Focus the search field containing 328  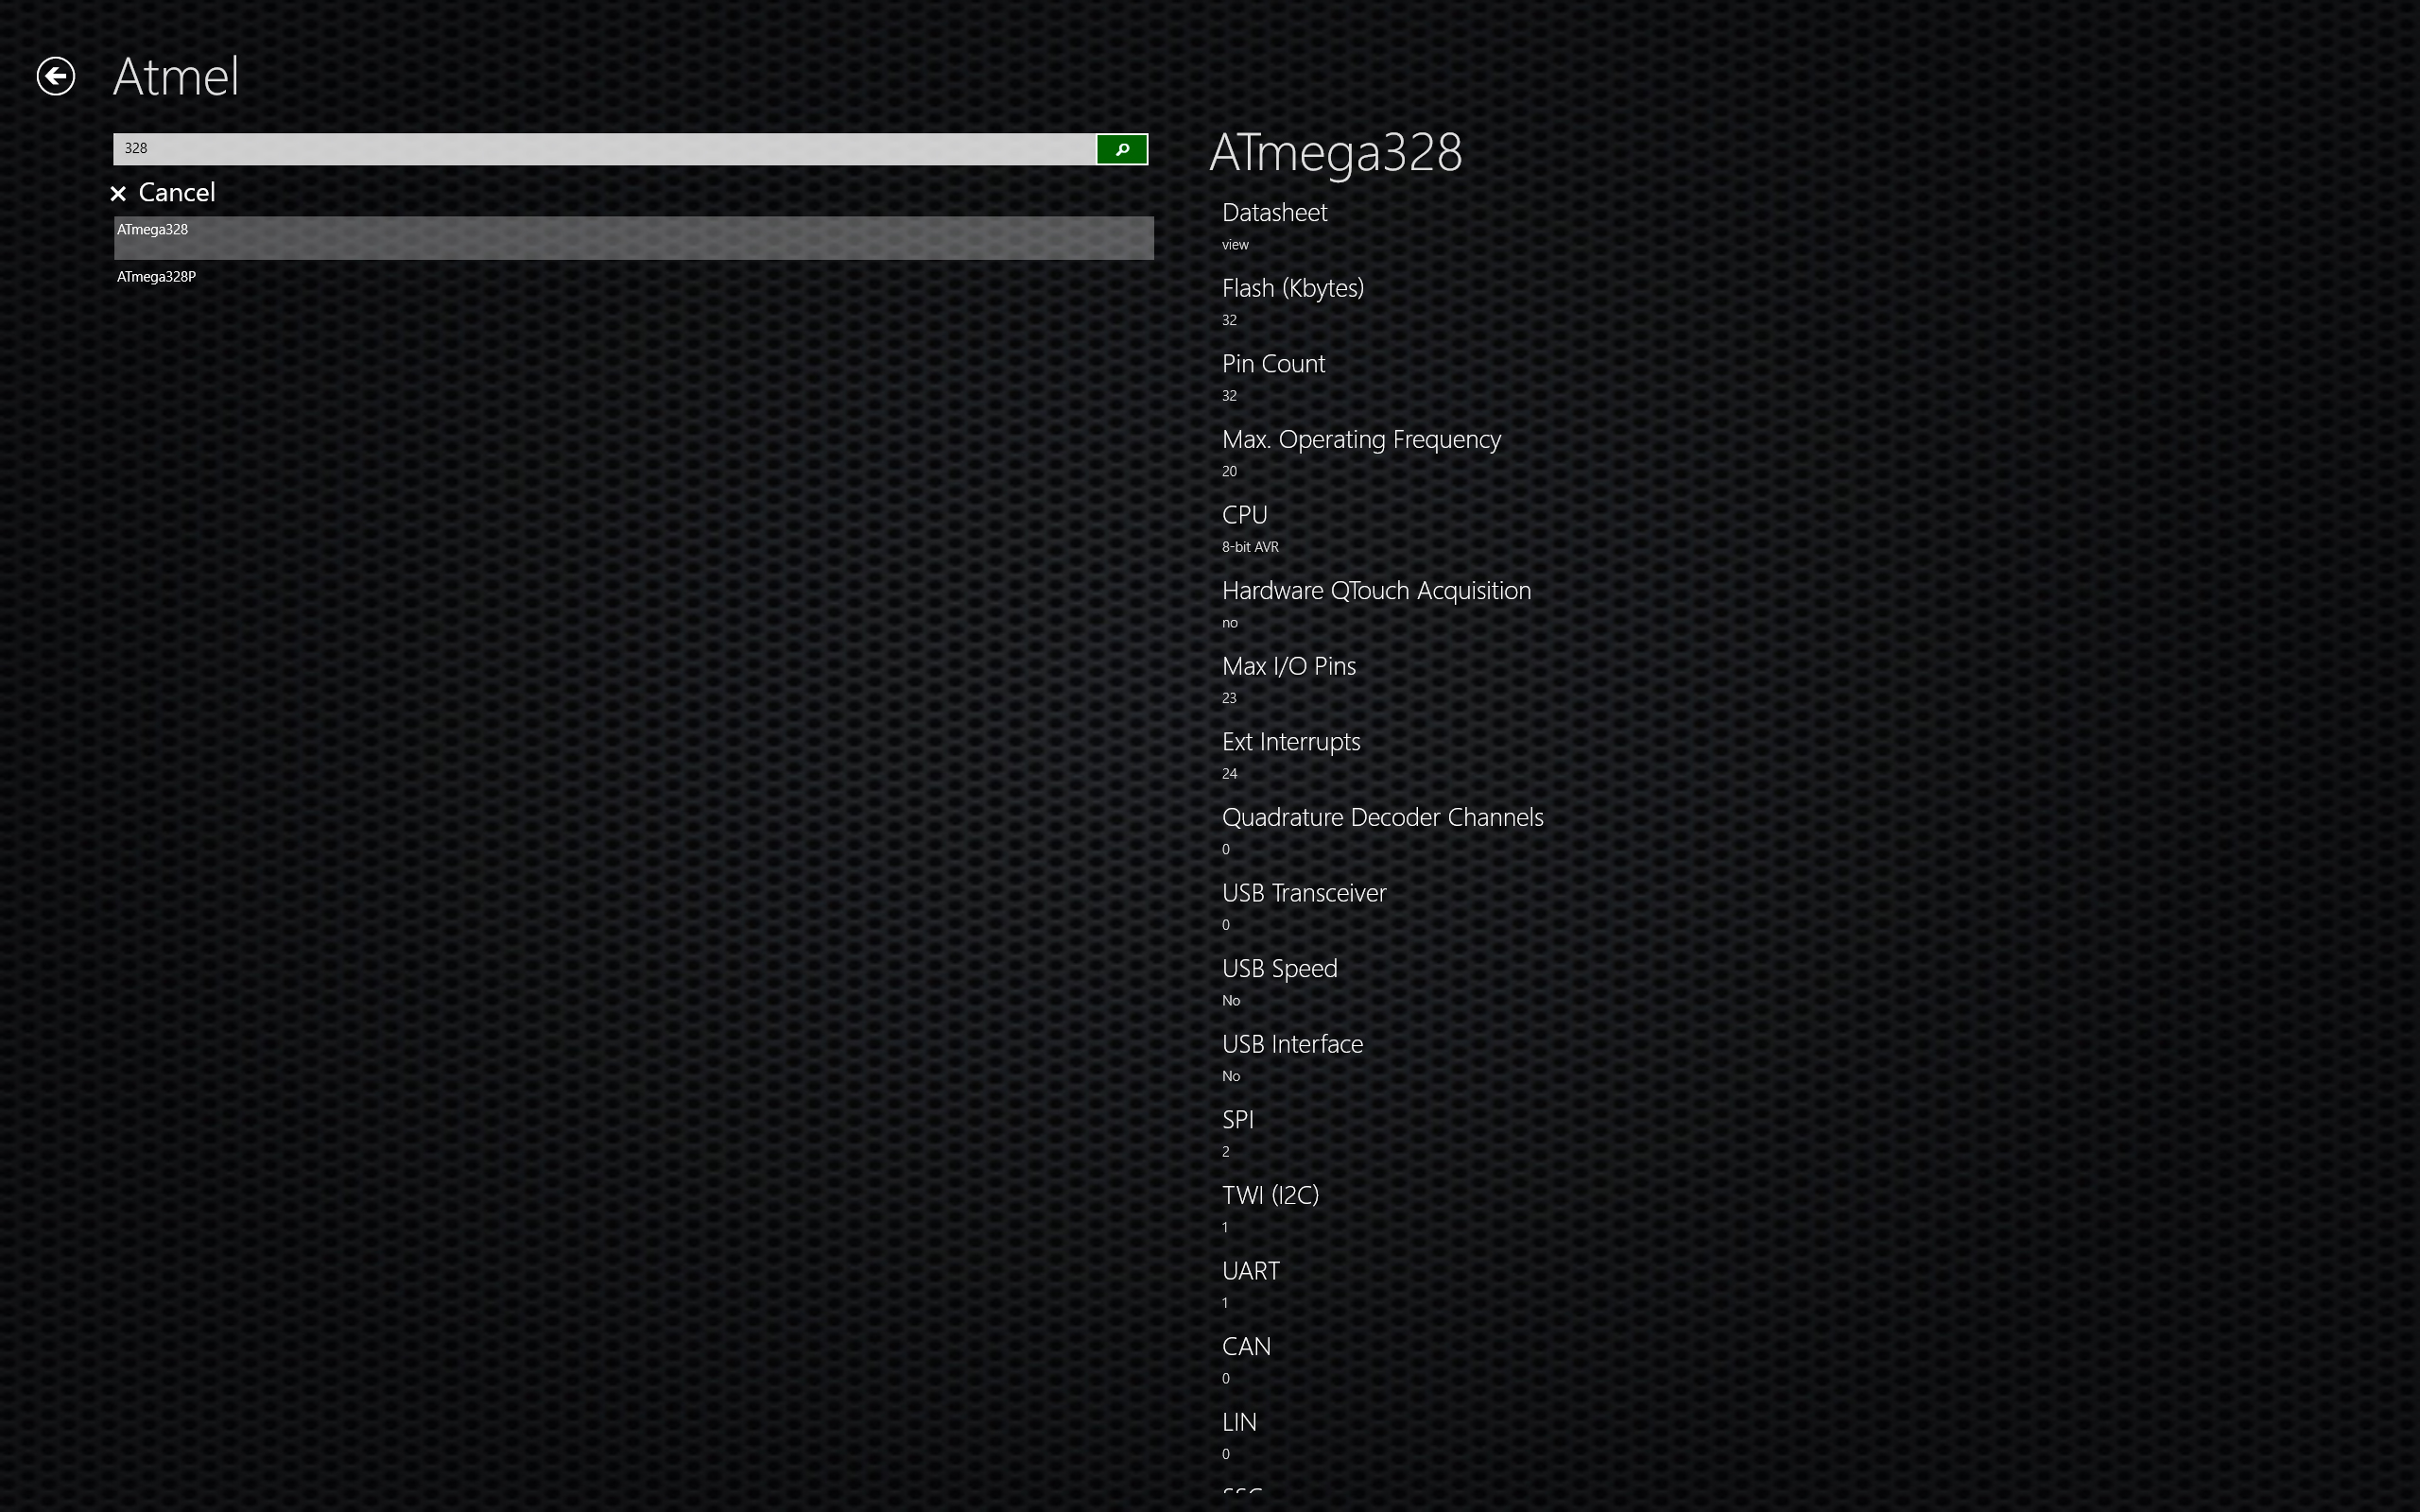click(x=604, y=149)
